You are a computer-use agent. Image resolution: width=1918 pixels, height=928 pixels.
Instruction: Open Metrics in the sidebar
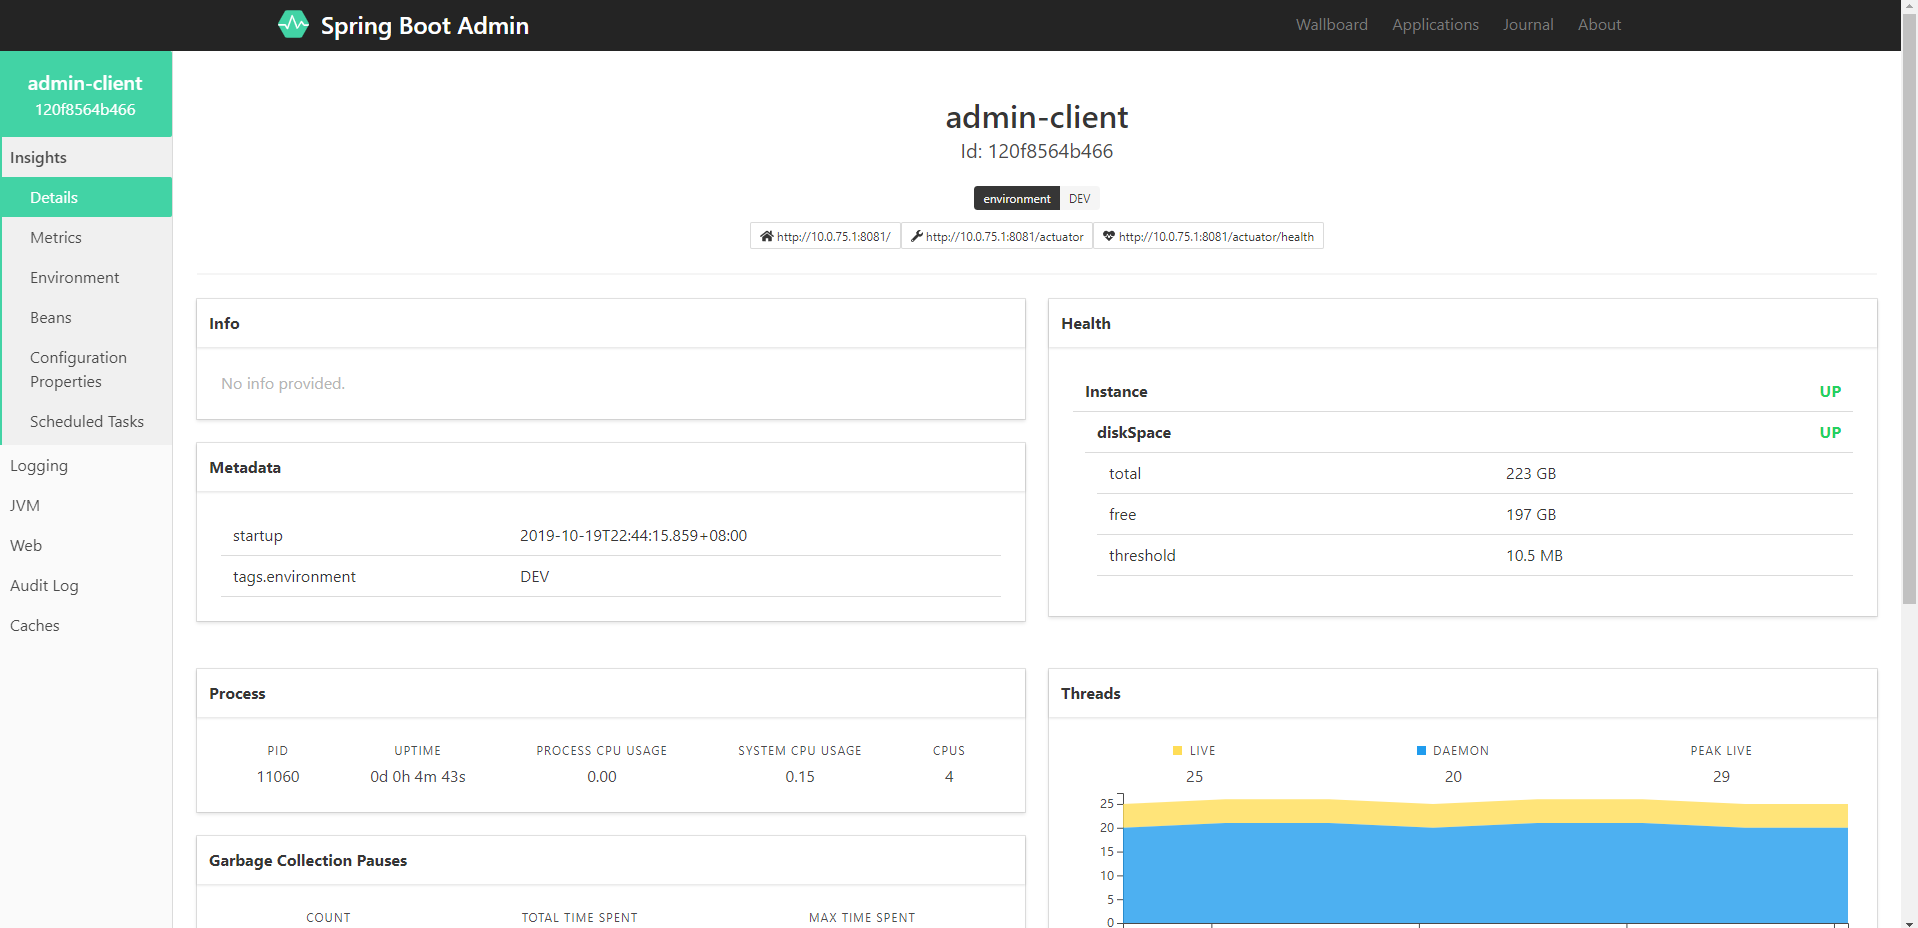point(86,237)
